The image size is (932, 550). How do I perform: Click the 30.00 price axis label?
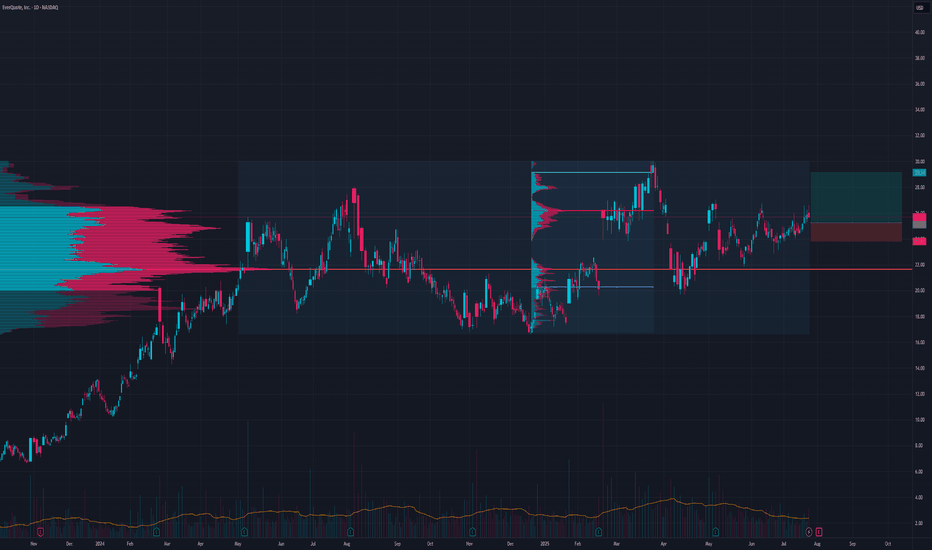coord(920,161)
